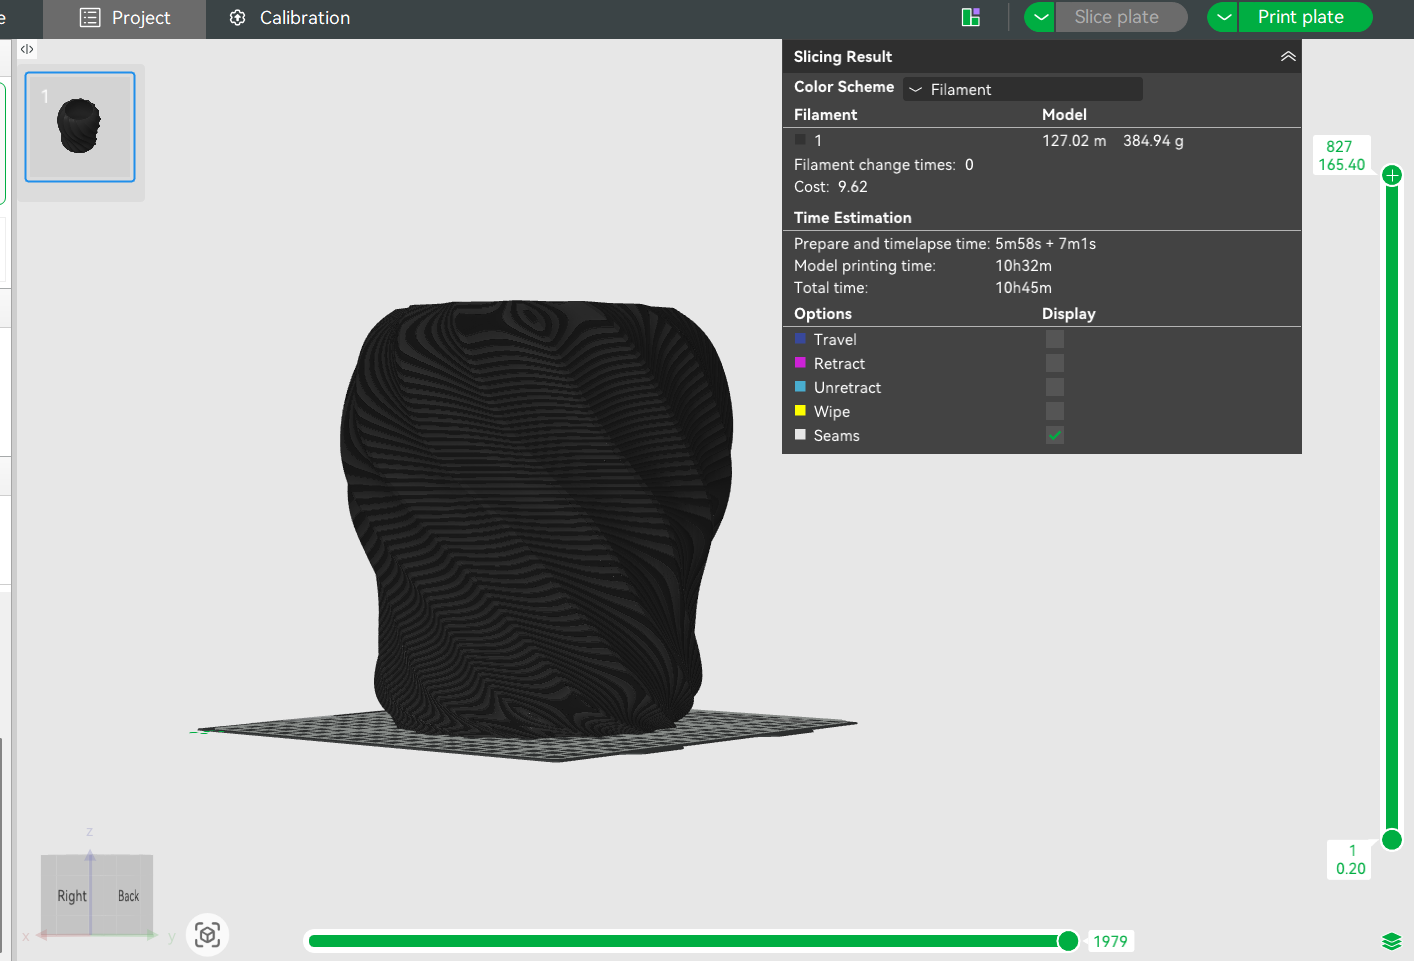
Task: Open the Calibration tab
Action: [290, 18]
